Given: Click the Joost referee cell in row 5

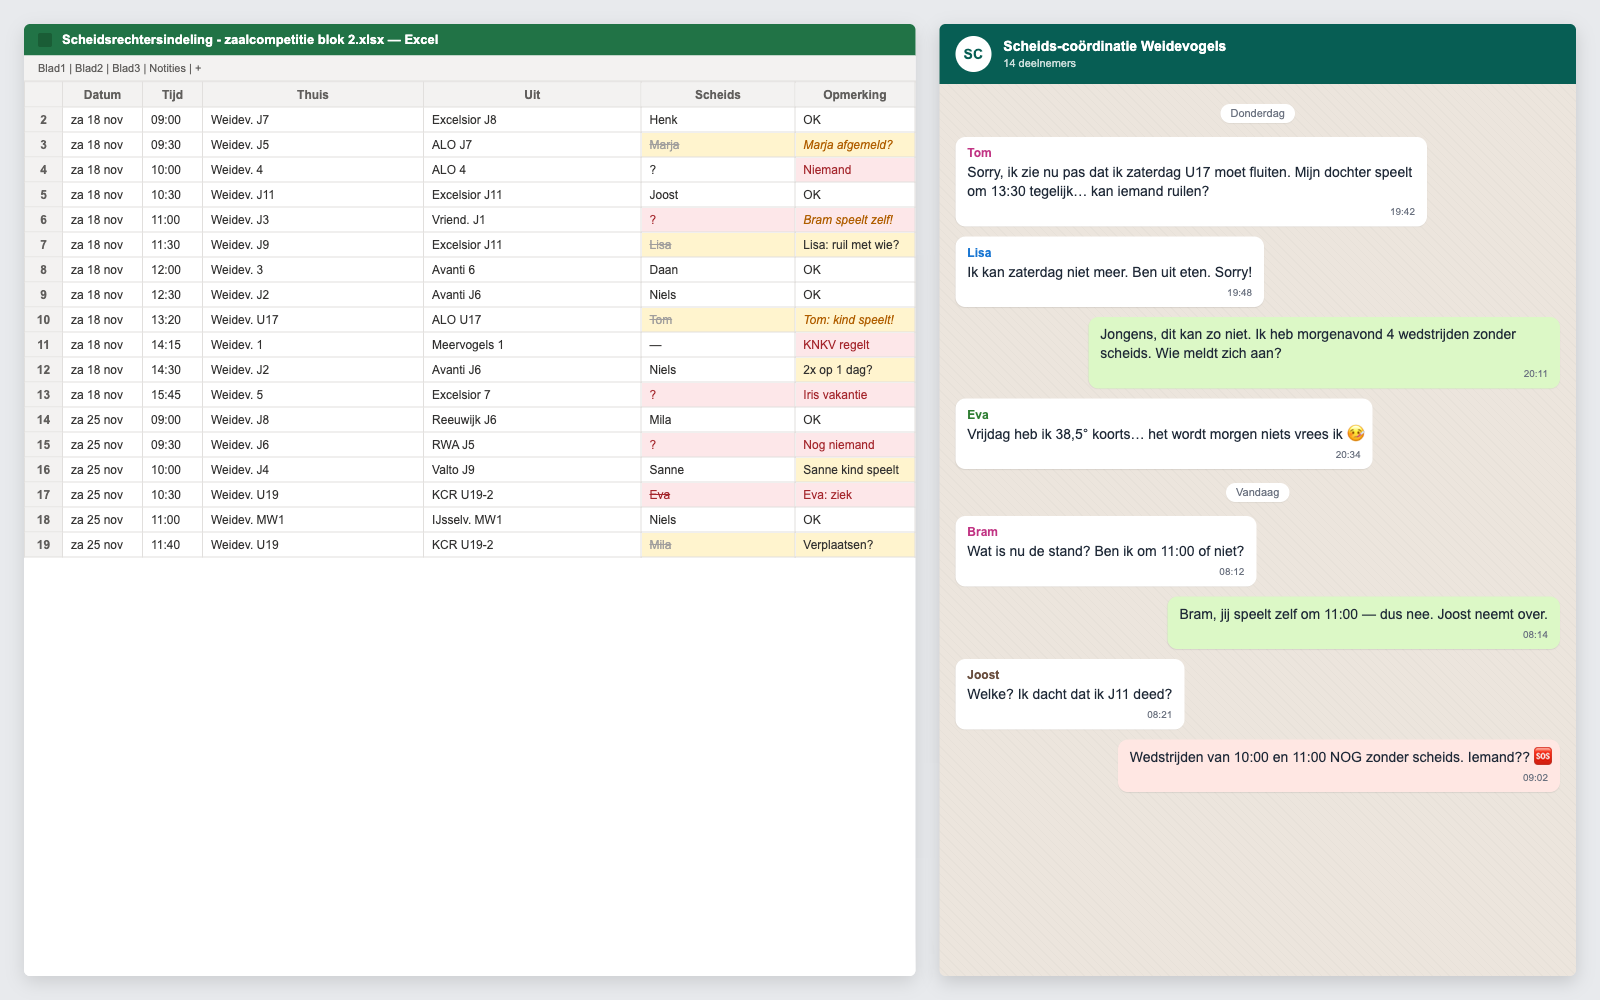Looking at the screenshot, I should click(x=718, y=195).
